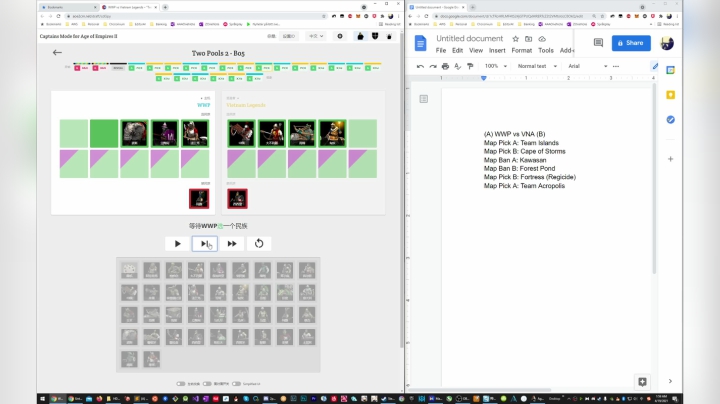Click the Redo icon in Docs toolbar
Image resolution: width=720 pixels, height=404 pixels.
(433, 66)
